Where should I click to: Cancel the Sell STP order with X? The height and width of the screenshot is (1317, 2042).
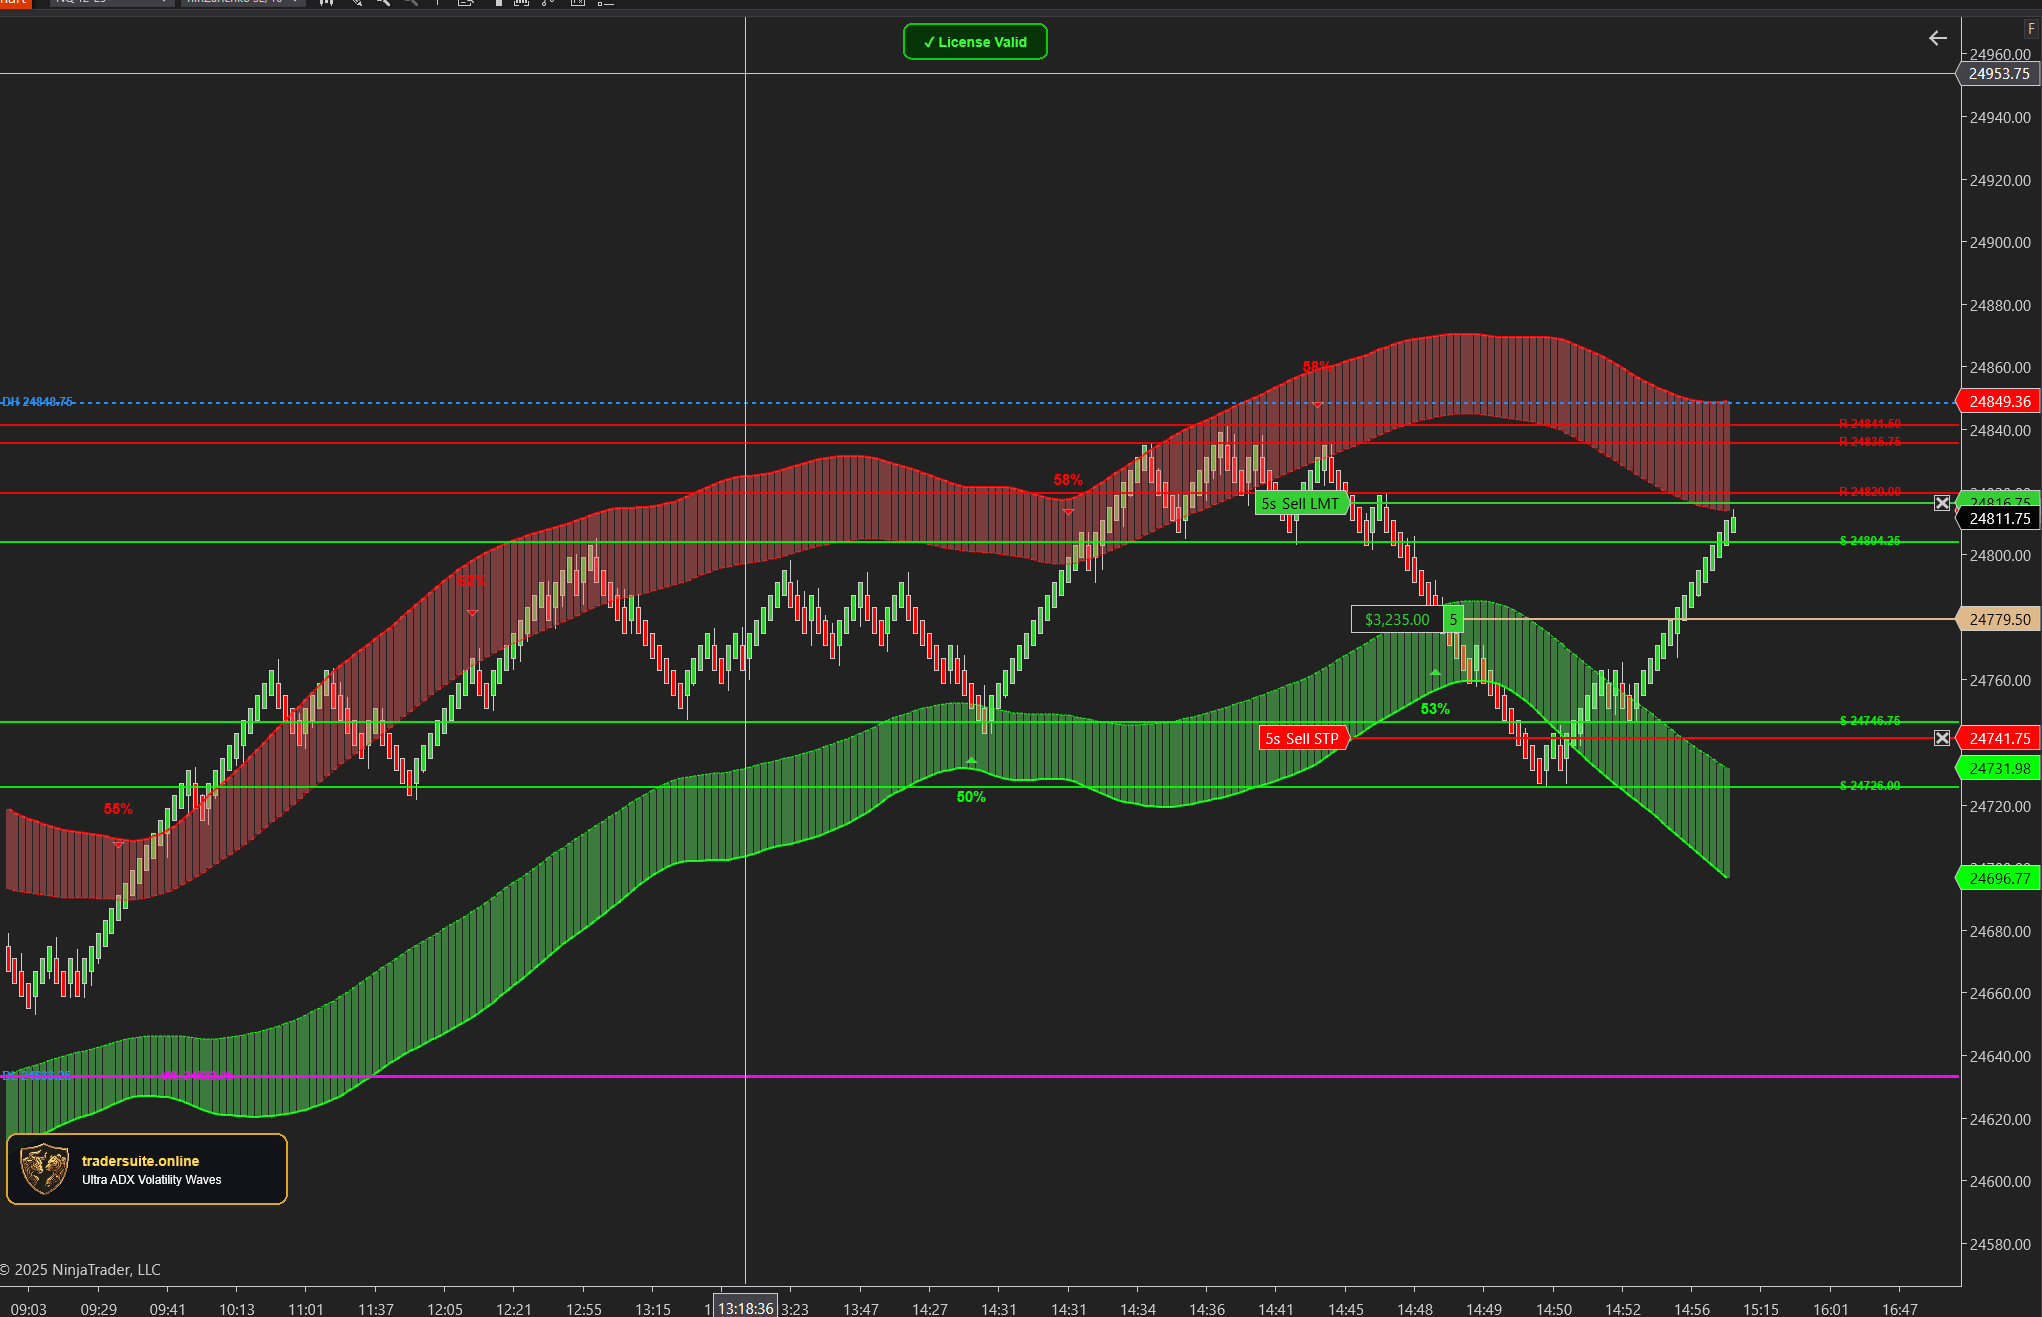(x=1942, y=738)
